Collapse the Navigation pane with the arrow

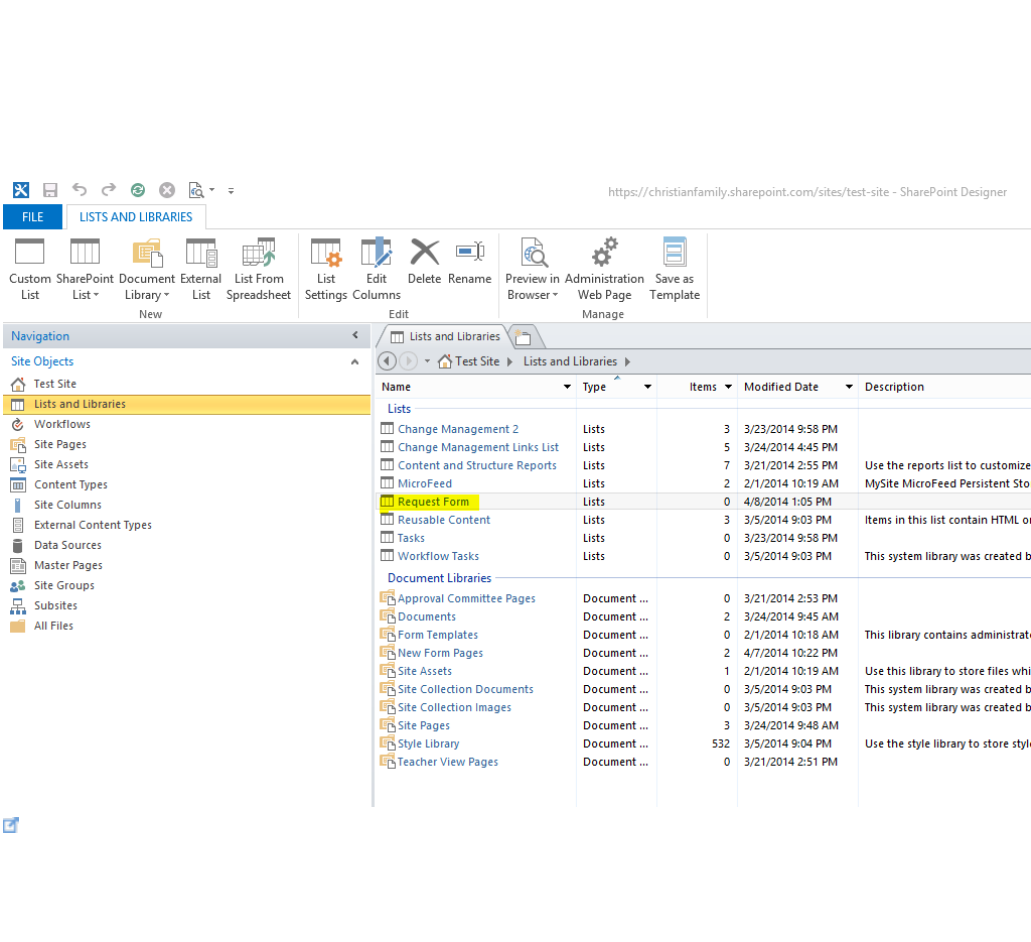tap(355, 335)
